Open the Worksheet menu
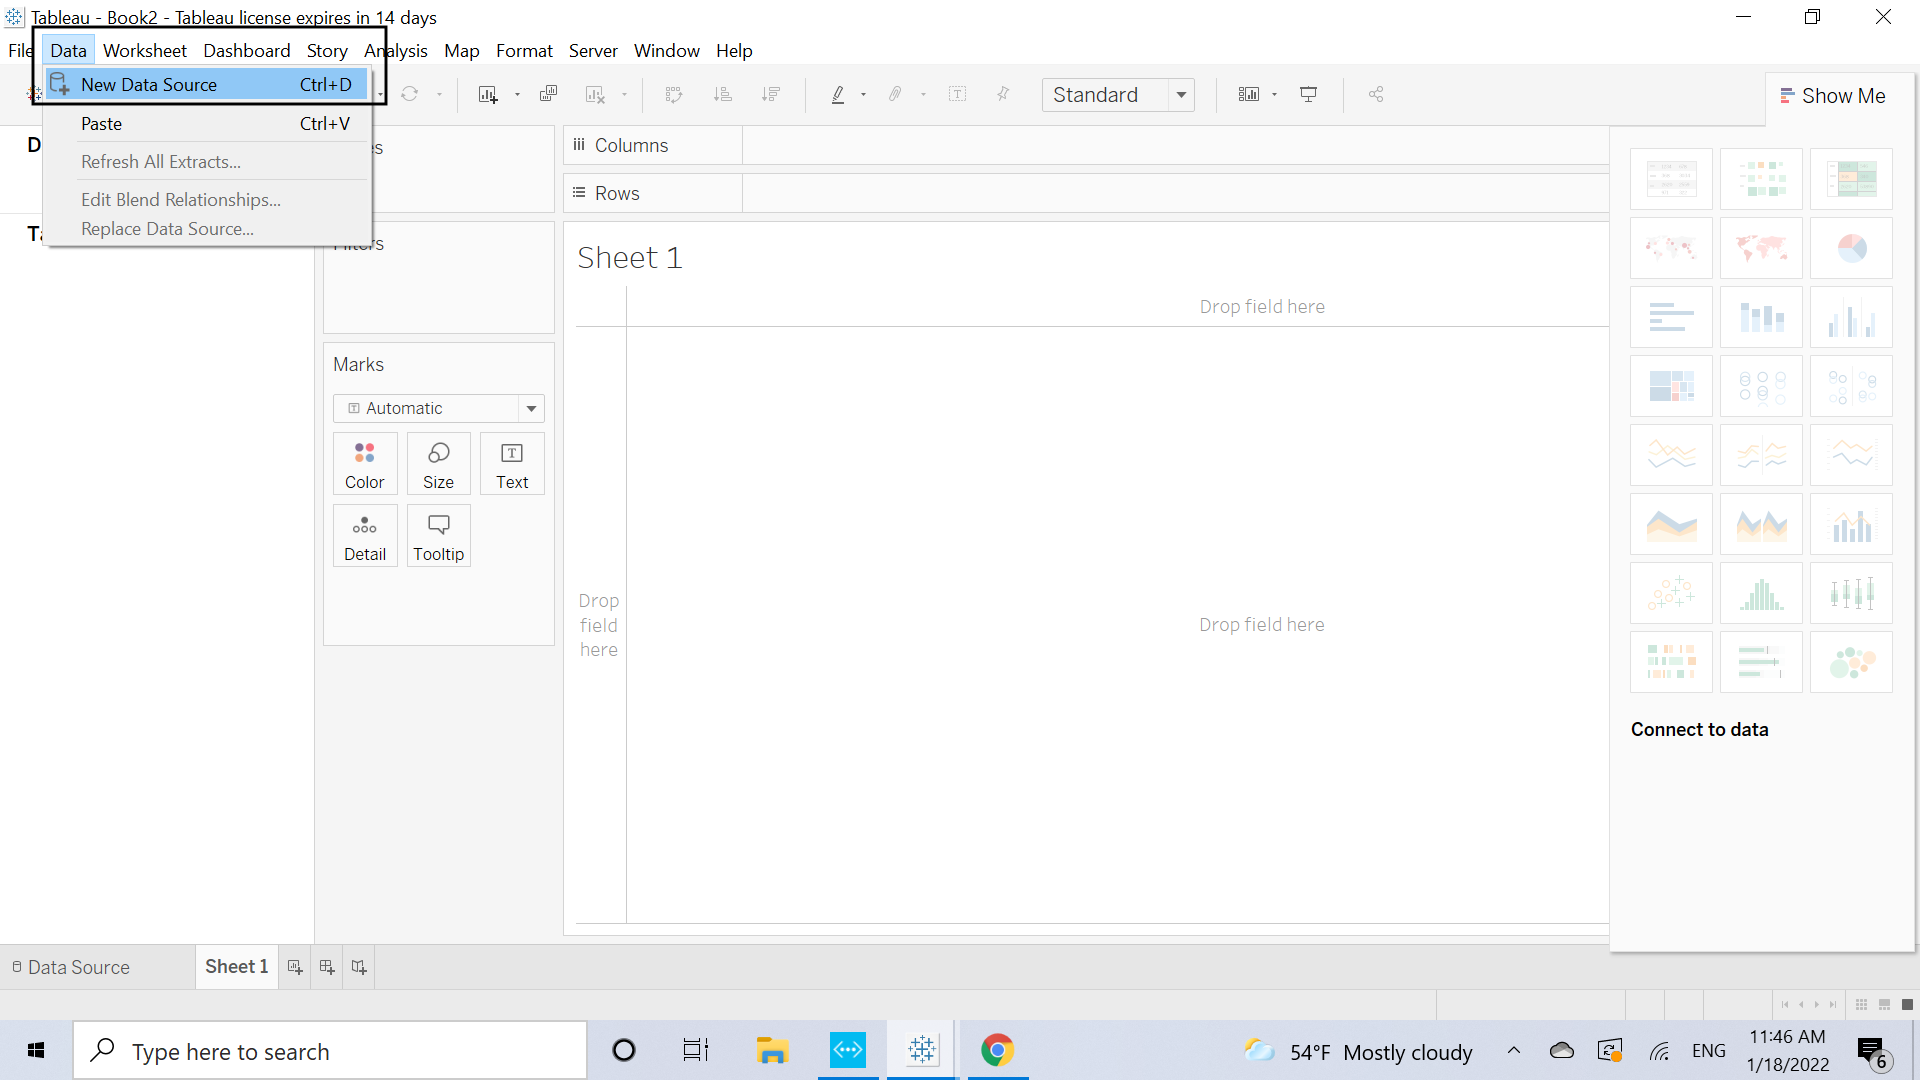 point(145,51)
